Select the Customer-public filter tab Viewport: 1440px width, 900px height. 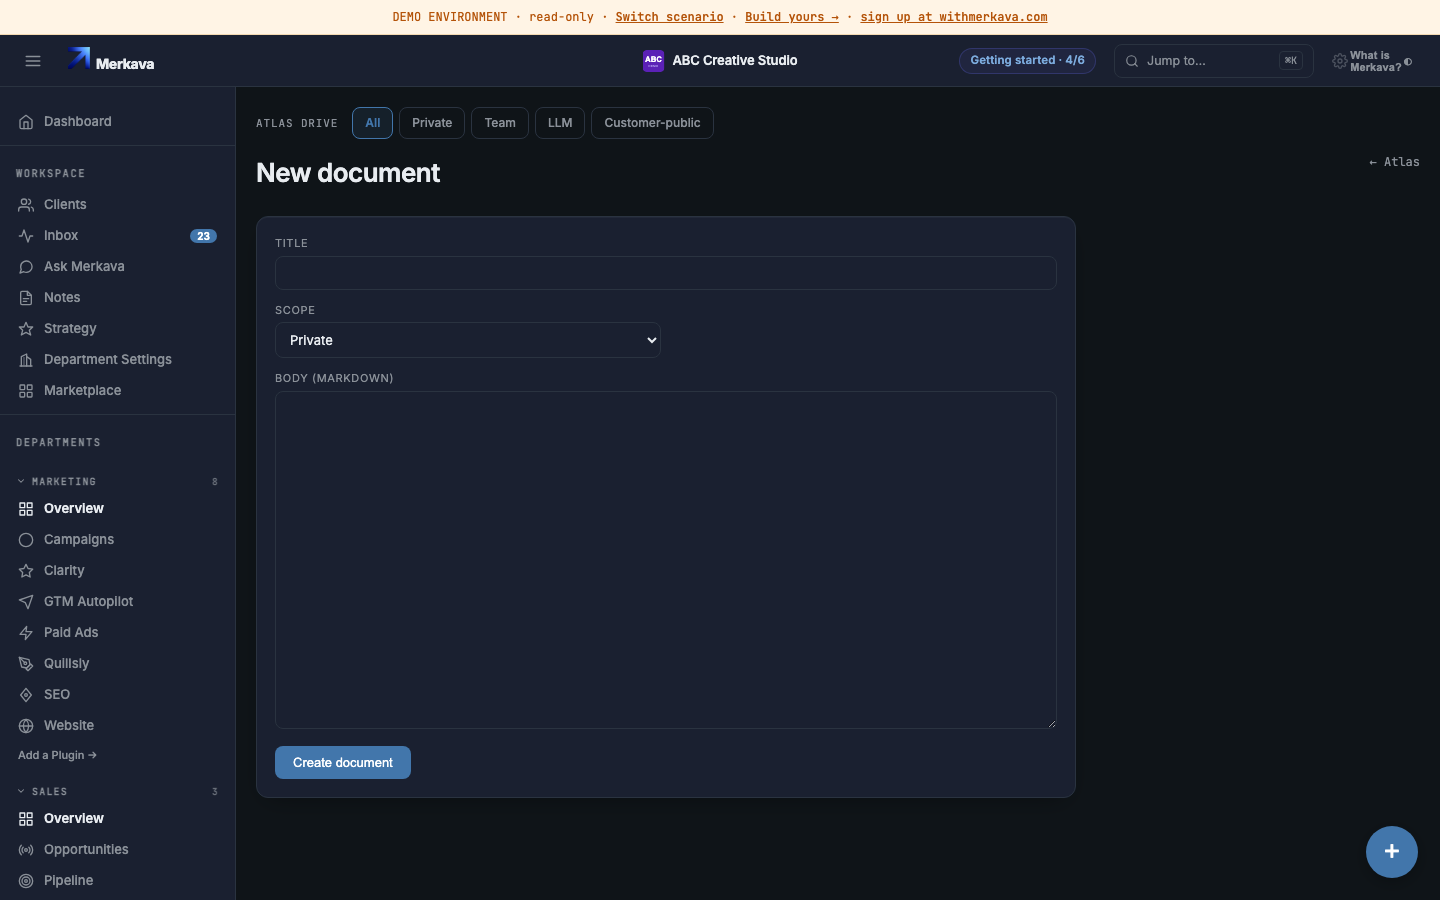(652, 123)
